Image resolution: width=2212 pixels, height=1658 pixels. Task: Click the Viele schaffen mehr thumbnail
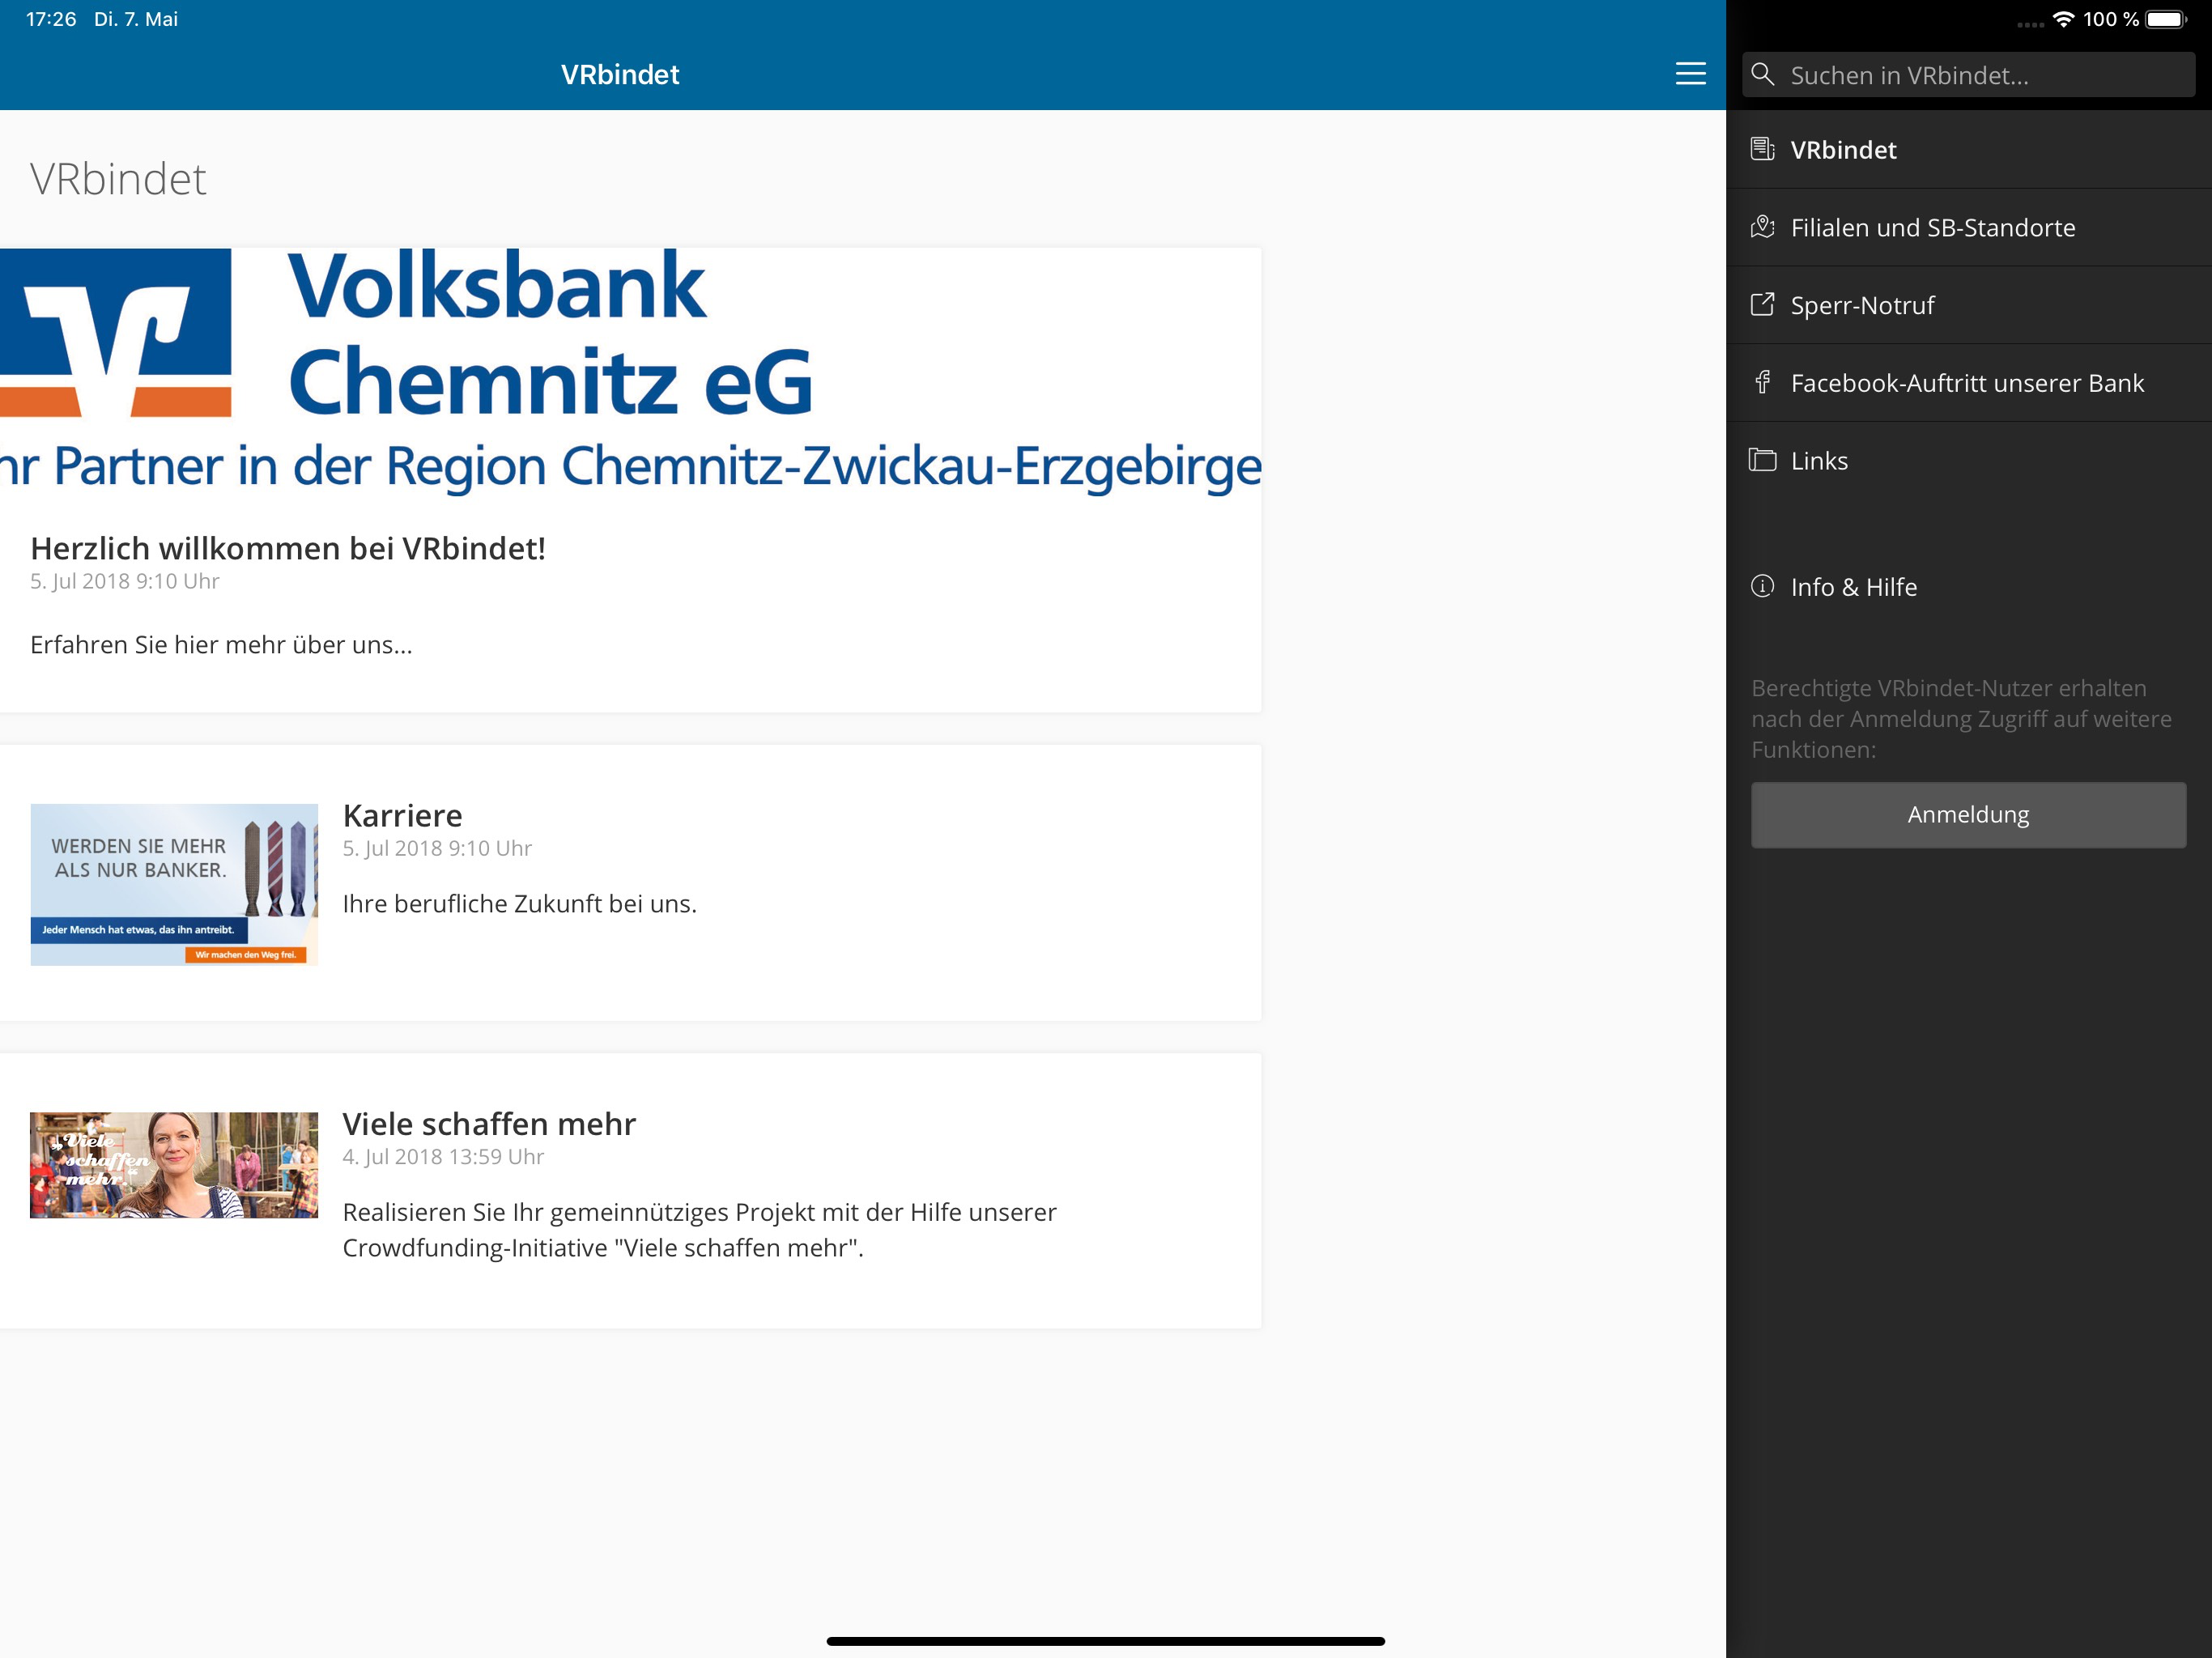click(174, 1165)
